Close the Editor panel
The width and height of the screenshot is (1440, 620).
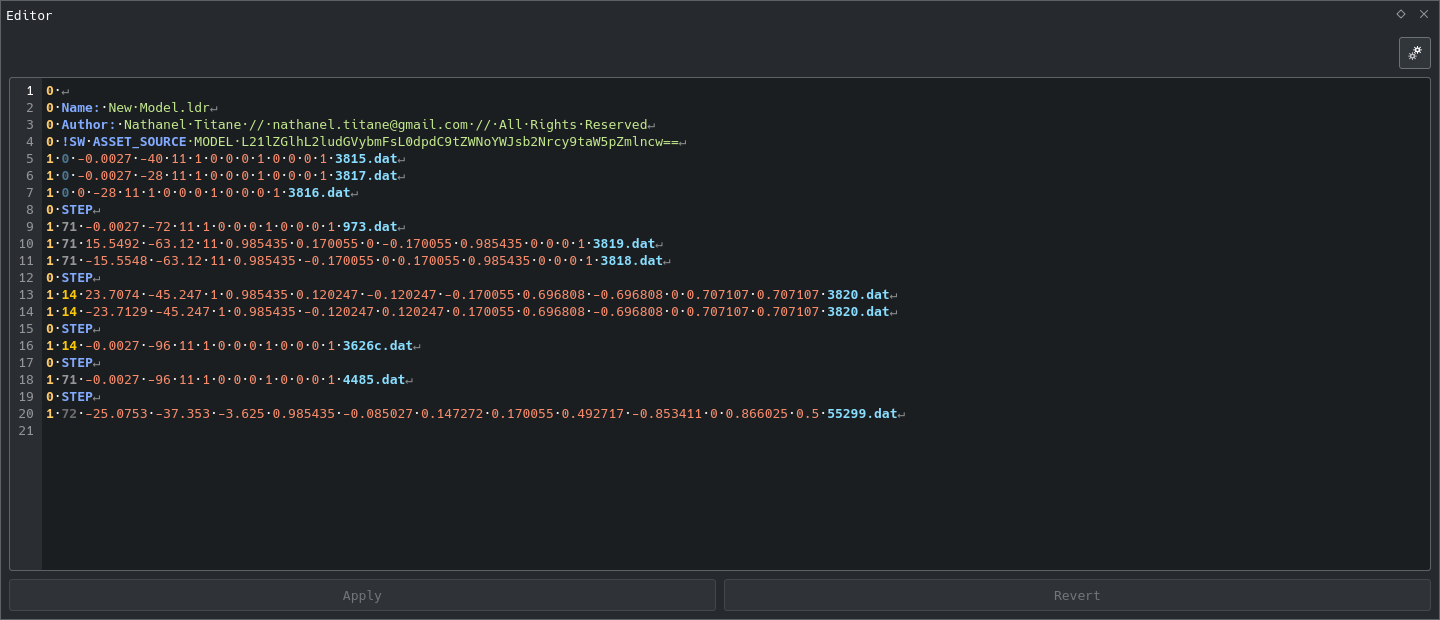click(1424, 14)
